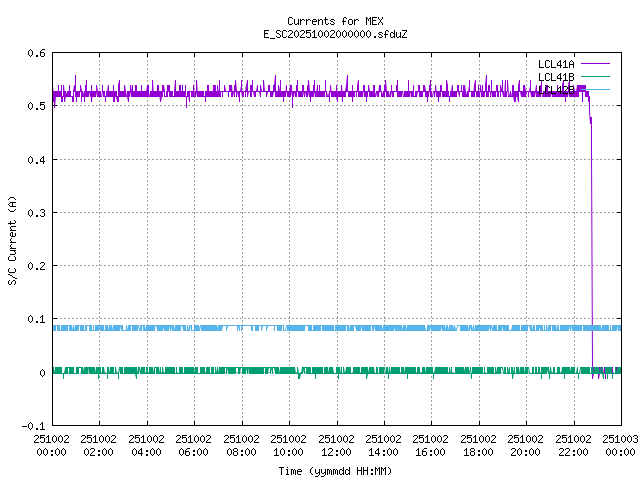Click the 251002 22:00 x-axis tick label
The image size is (640, 480).
(573, 445)
